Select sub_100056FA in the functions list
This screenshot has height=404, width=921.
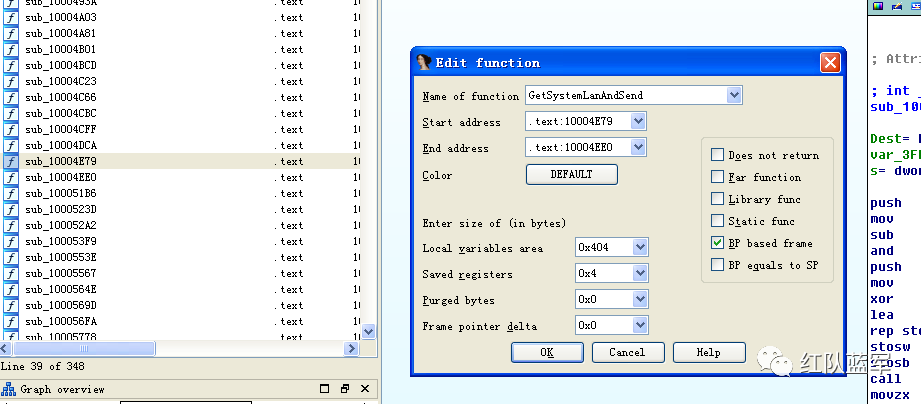pyautogui.click(x=60, y=321)
